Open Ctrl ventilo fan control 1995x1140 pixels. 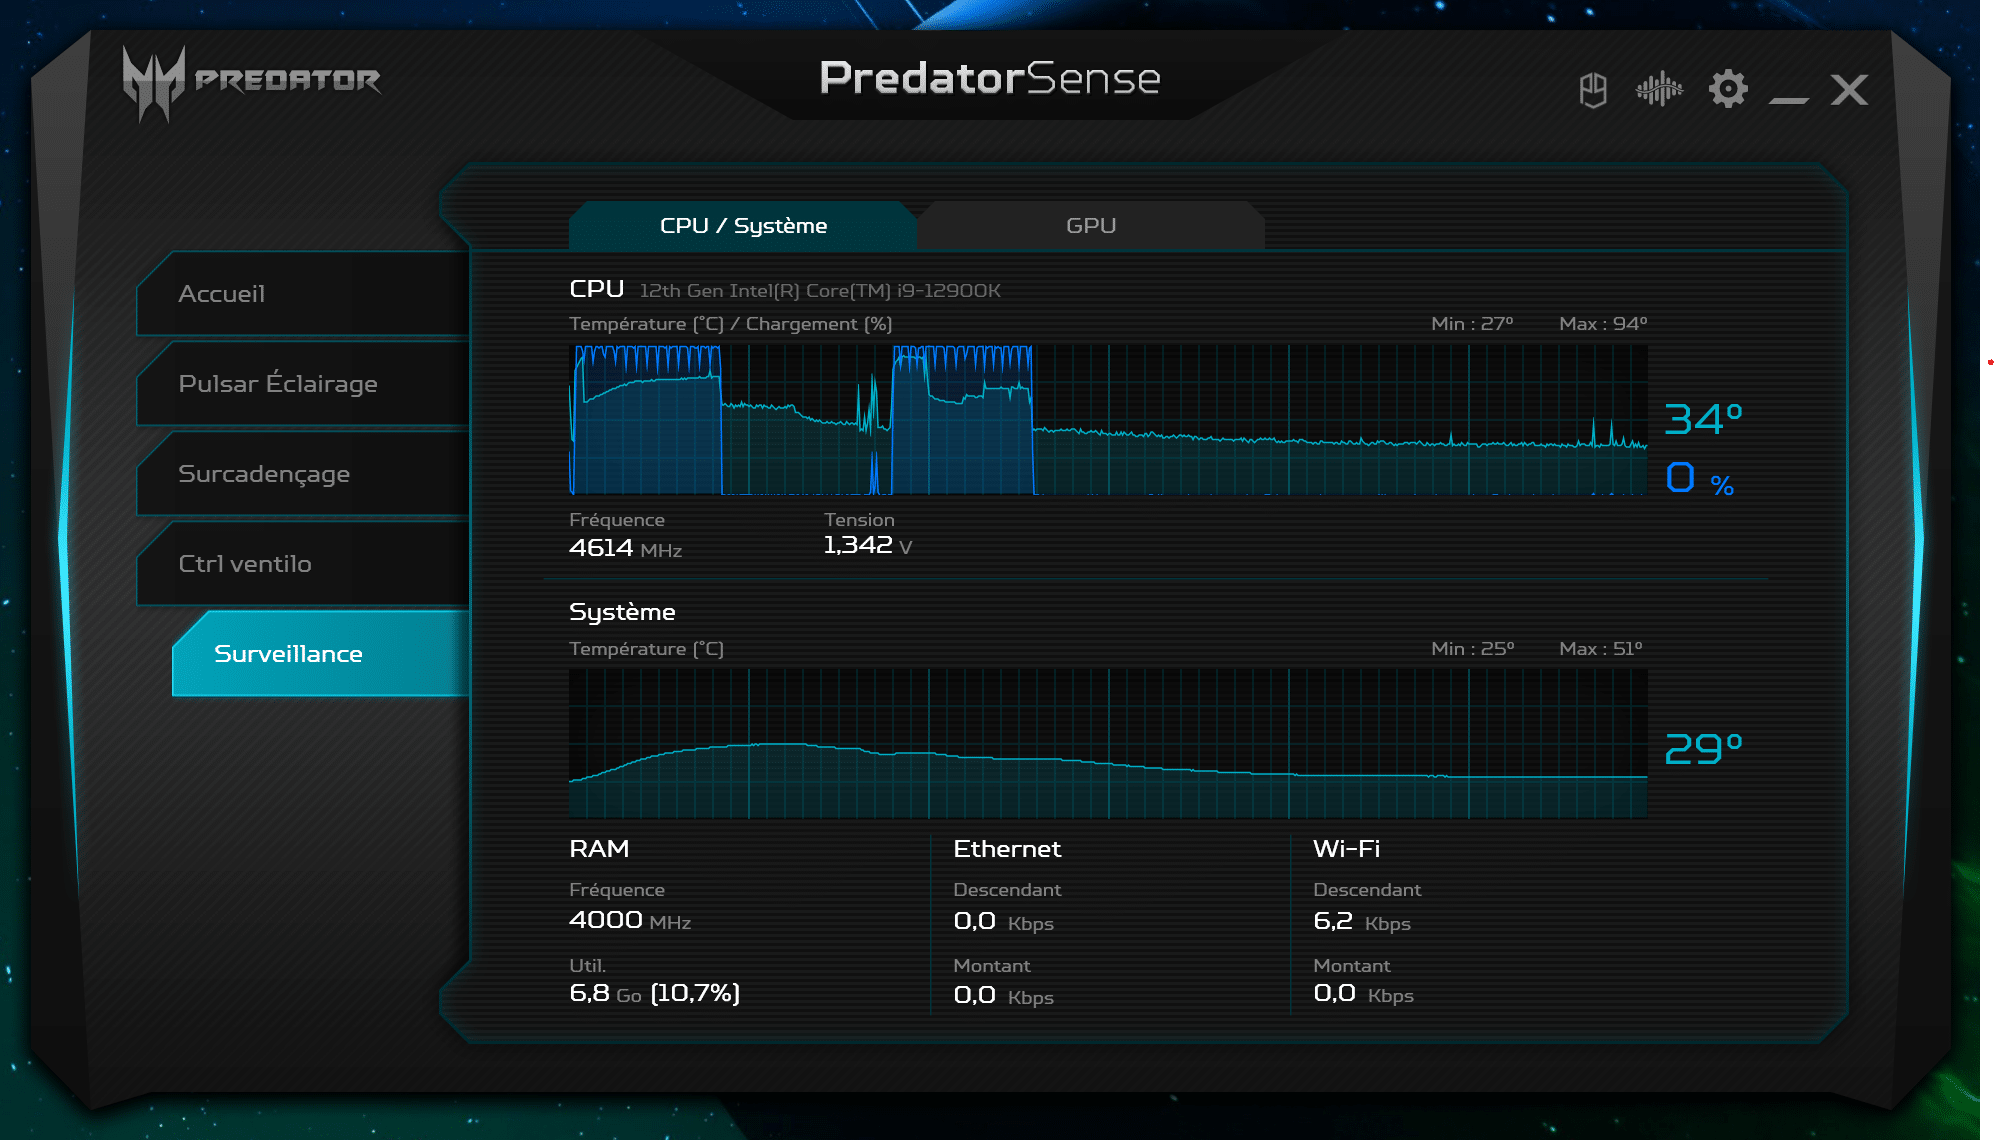[x=303, y=564]
